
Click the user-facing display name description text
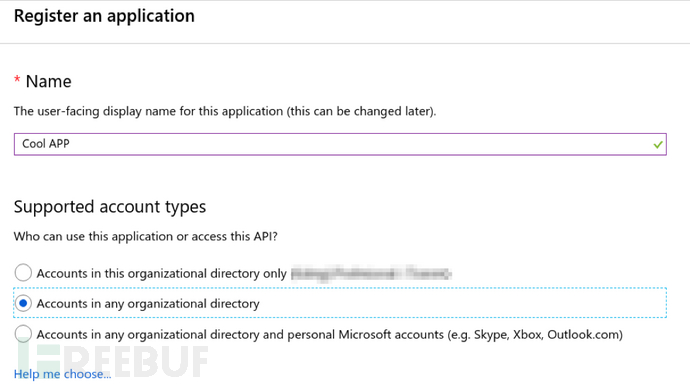pyautogui.click(x=225, y=111)
